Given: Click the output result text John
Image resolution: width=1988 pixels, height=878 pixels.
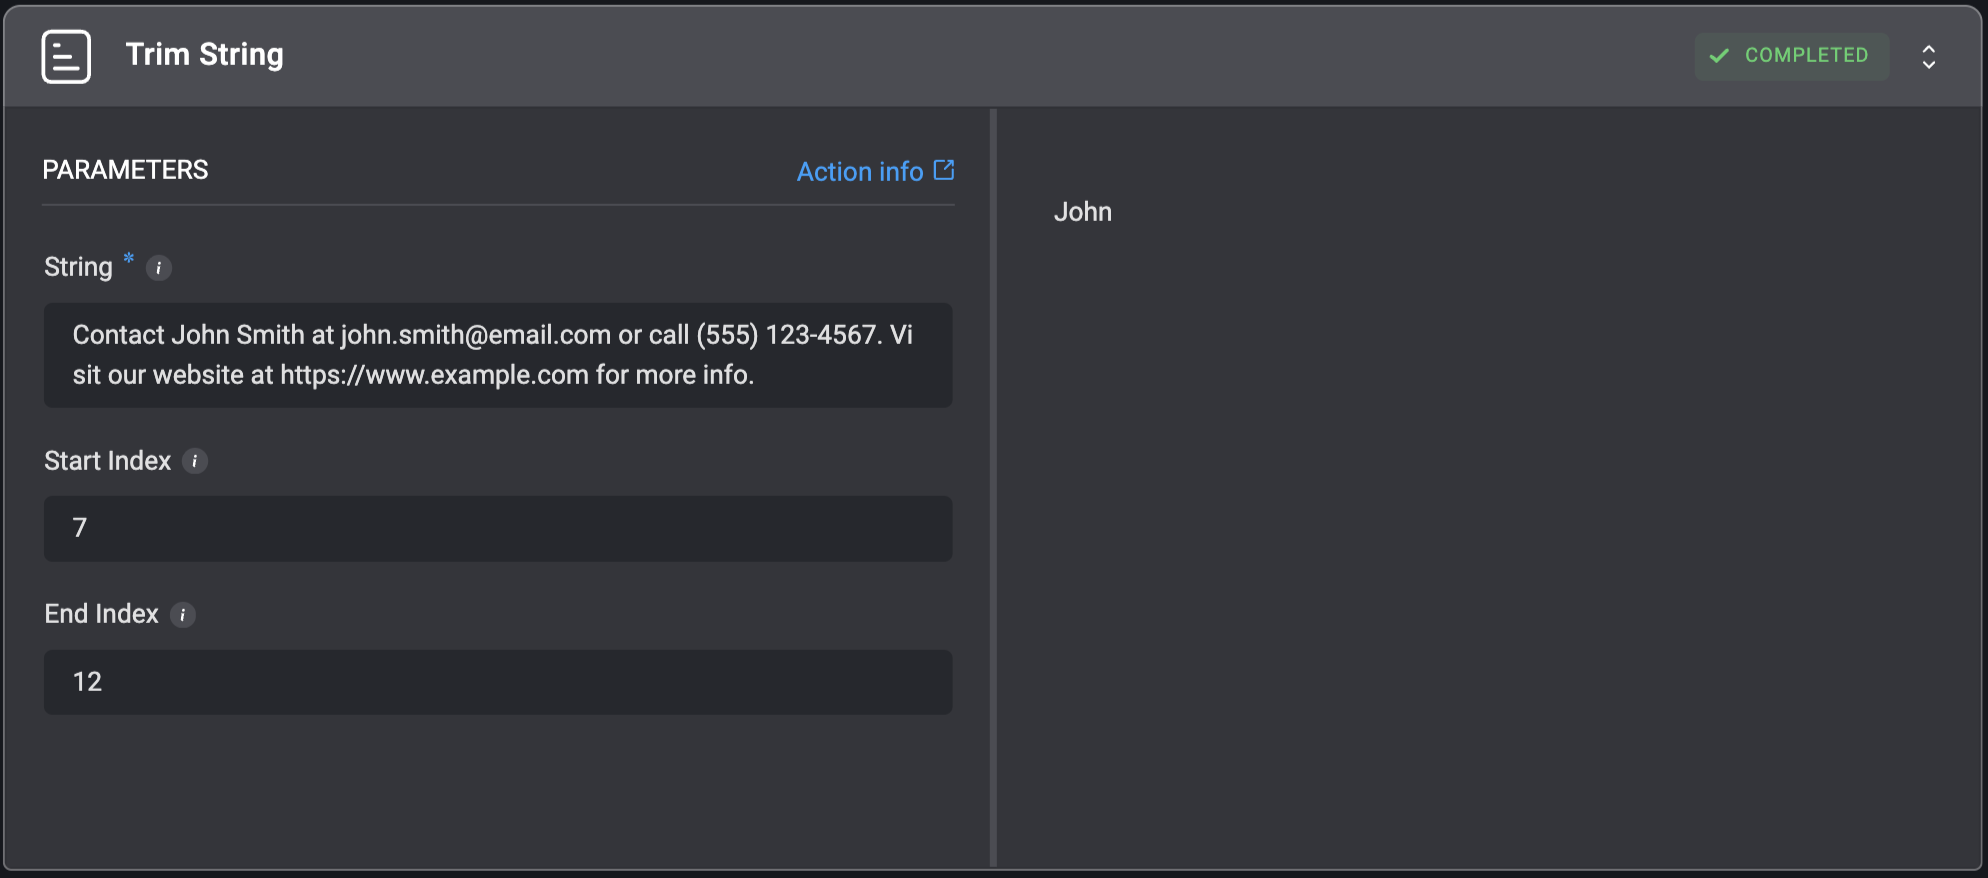Looking at the screenshot, I should [1082, 212].
